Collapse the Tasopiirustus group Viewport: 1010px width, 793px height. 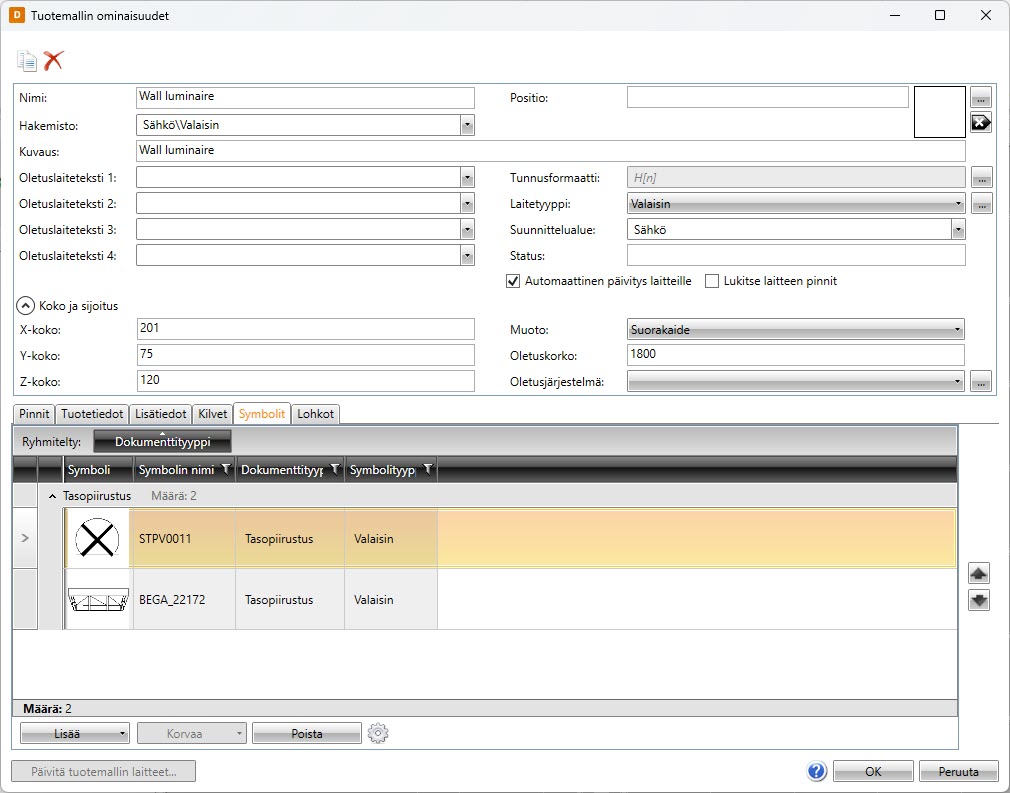coord(52,496)
